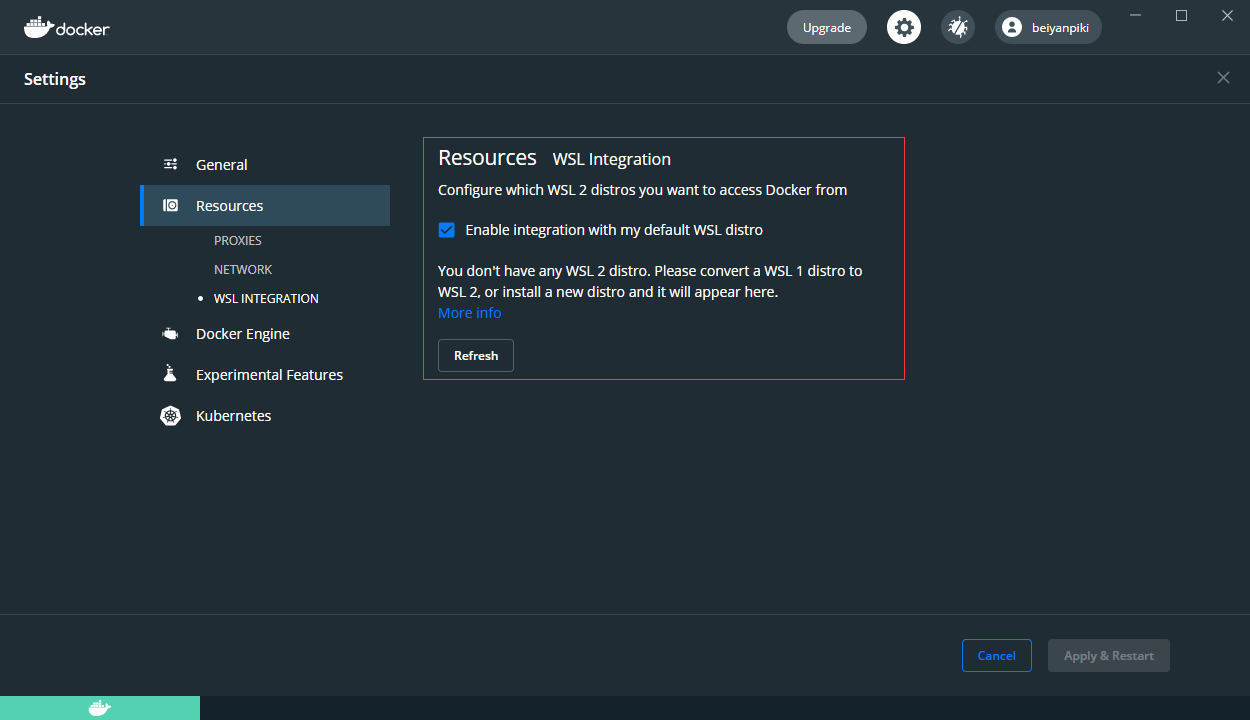Open troubleshoot via the bug icon

(958, 27)
